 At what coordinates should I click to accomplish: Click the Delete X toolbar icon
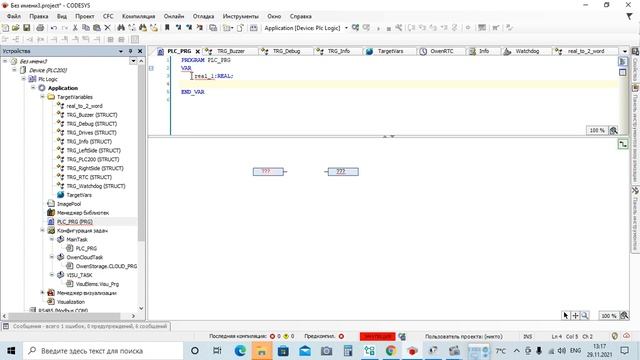[107, 28]
